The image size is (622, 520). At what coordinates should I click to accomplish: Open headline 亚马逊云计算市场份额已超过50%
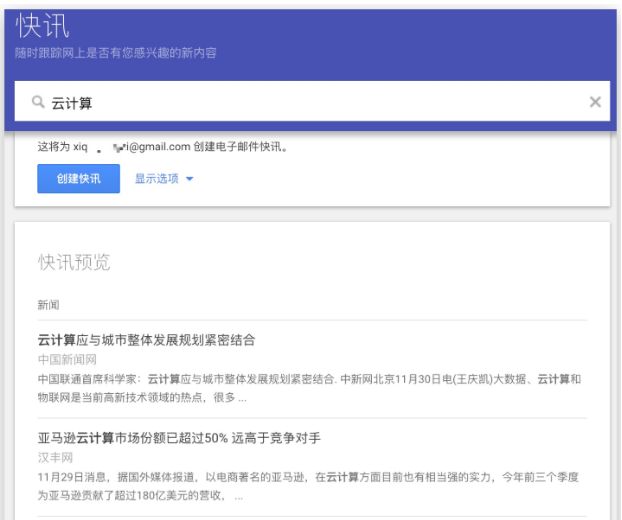coord(178,438)
